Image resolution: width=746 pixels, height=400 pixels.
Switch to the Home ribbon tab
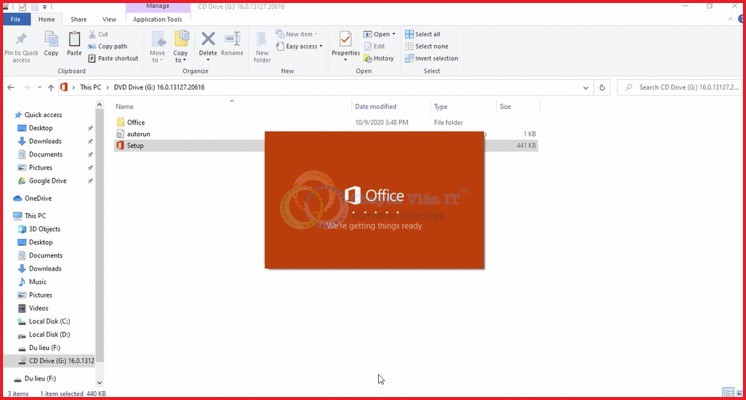(47, 20)
